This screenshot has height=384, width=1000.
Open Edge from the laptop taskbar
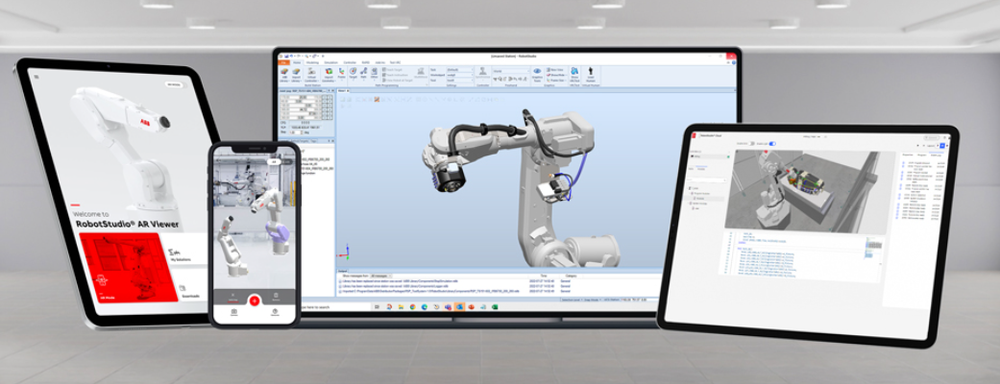pyautogui.click(x=425, y=307)
